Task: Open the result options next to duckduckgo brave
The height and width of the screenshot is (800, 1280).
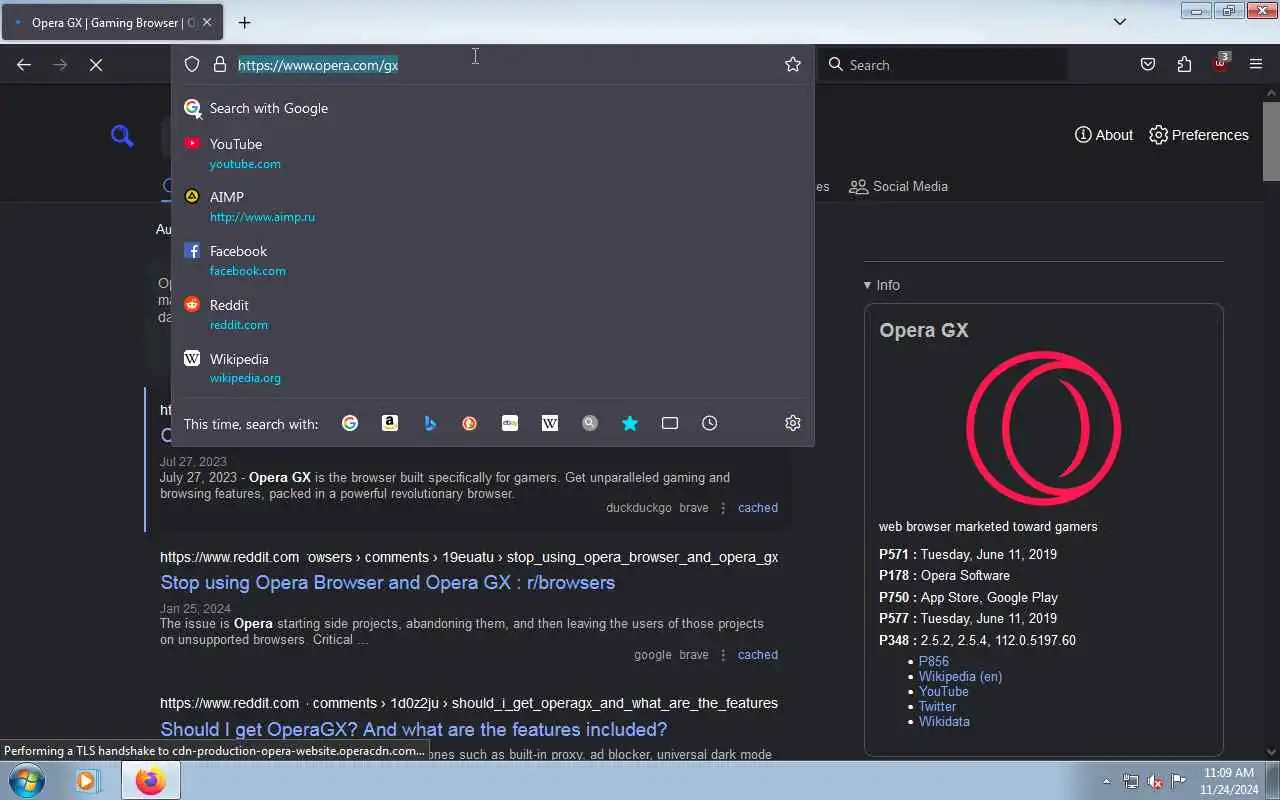Action: [x=723, y=508]
